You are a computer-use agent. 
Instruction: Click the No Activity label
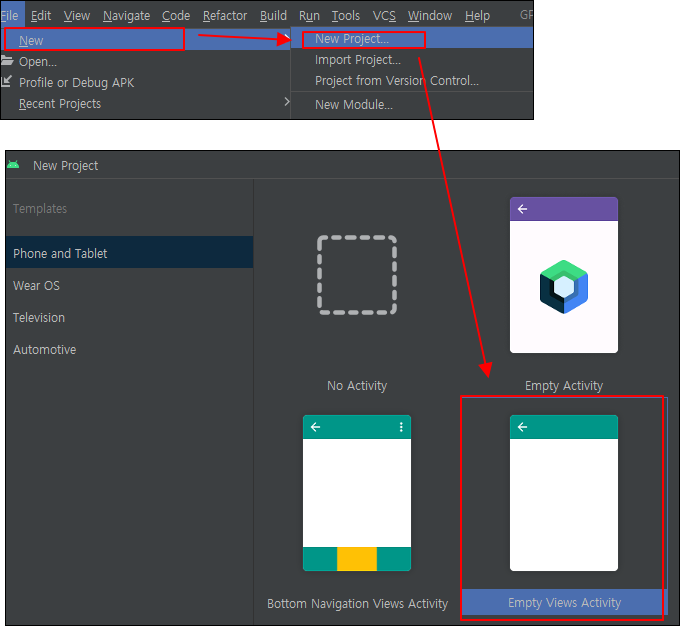click(357, 386)
